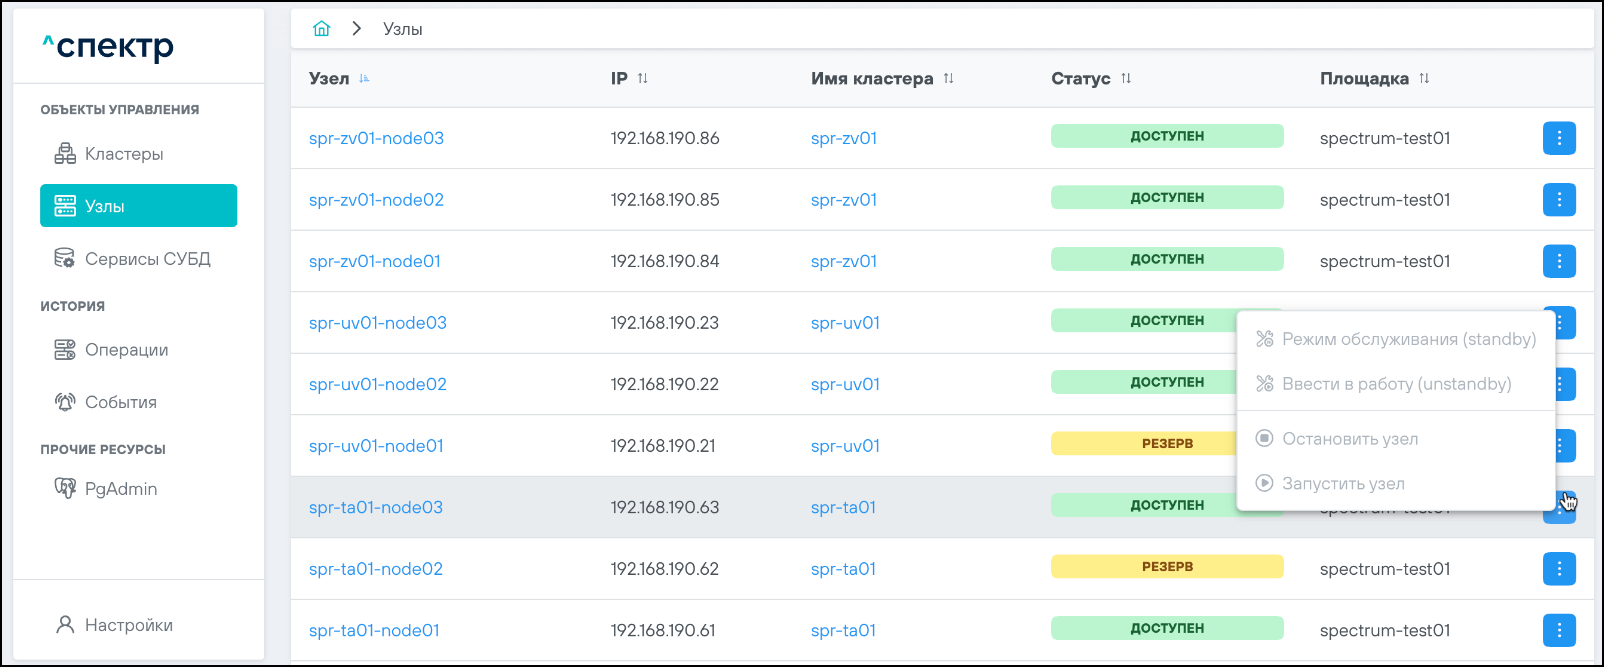Open Сервисы СУБД in sidebar
This screenshot has width=1604, height=668.
point(147,259)
